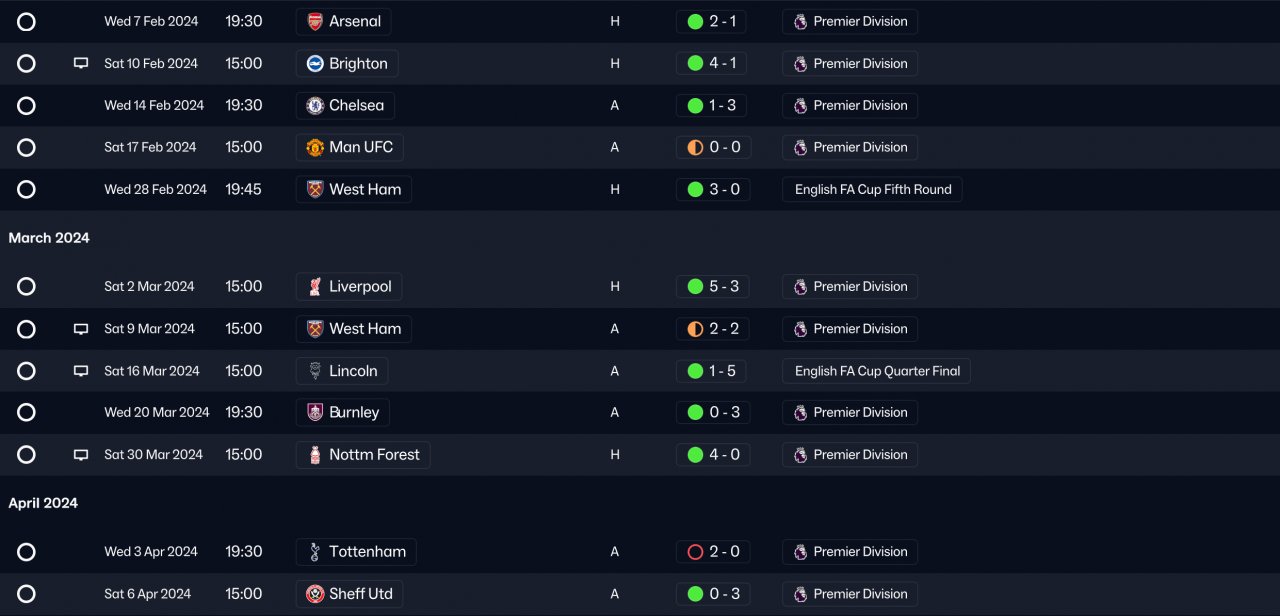Collapse the April 2024 section header
The width and height of the screenshot is (1280, 616).
coord(43,503)
